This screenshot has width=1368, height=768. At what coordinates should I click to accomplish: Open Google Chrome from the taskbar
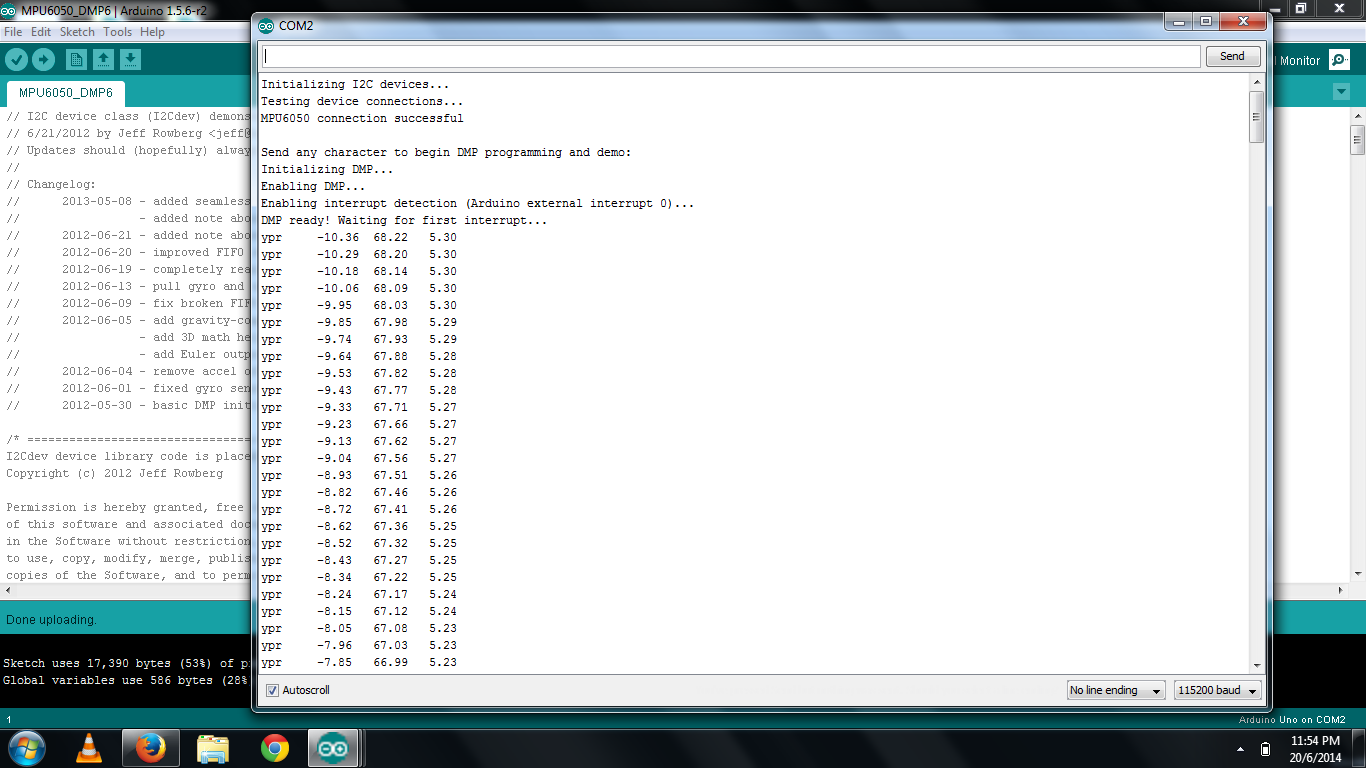[x=275, y=748]
